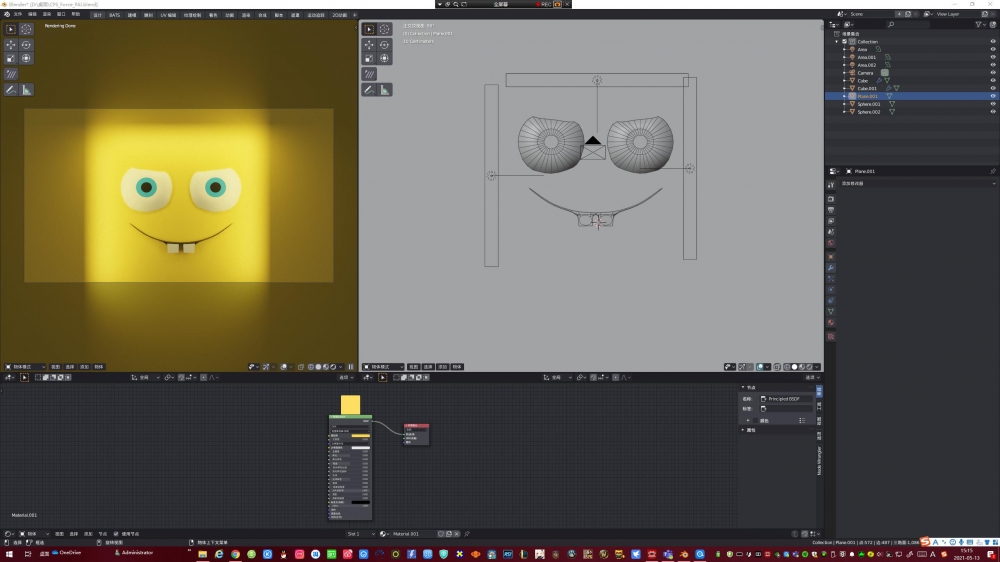Screen dimensions: 1000x562
Task: Select the Select Box tool in right viewport
Action: (369, 29)
